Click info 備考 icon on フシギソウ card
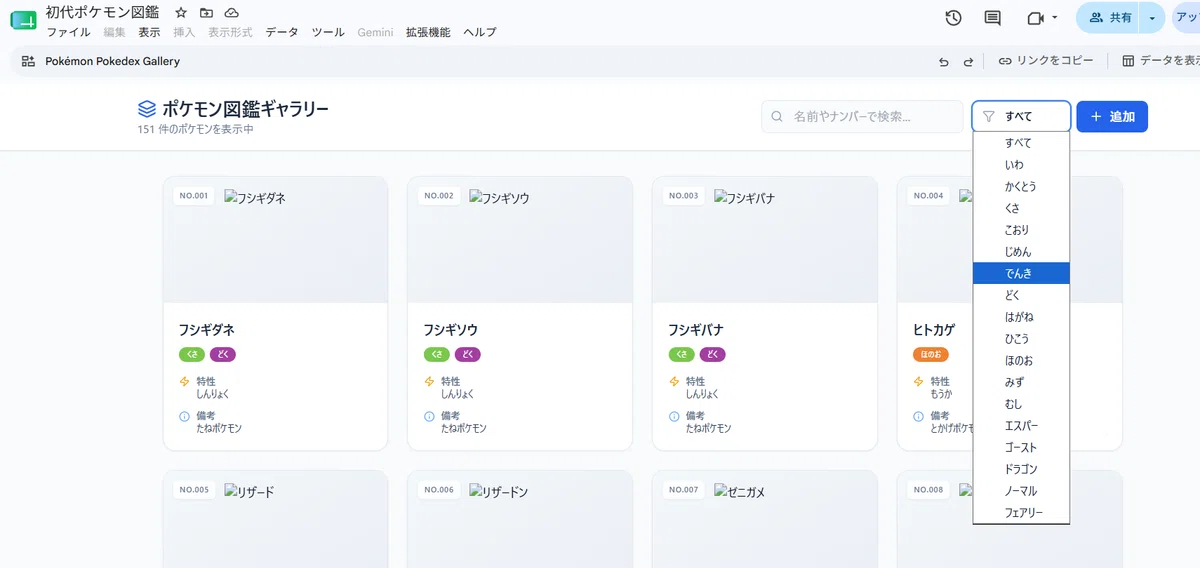Image resolution: width=1200 pixels, height=568 pixels. coord(429,416)
